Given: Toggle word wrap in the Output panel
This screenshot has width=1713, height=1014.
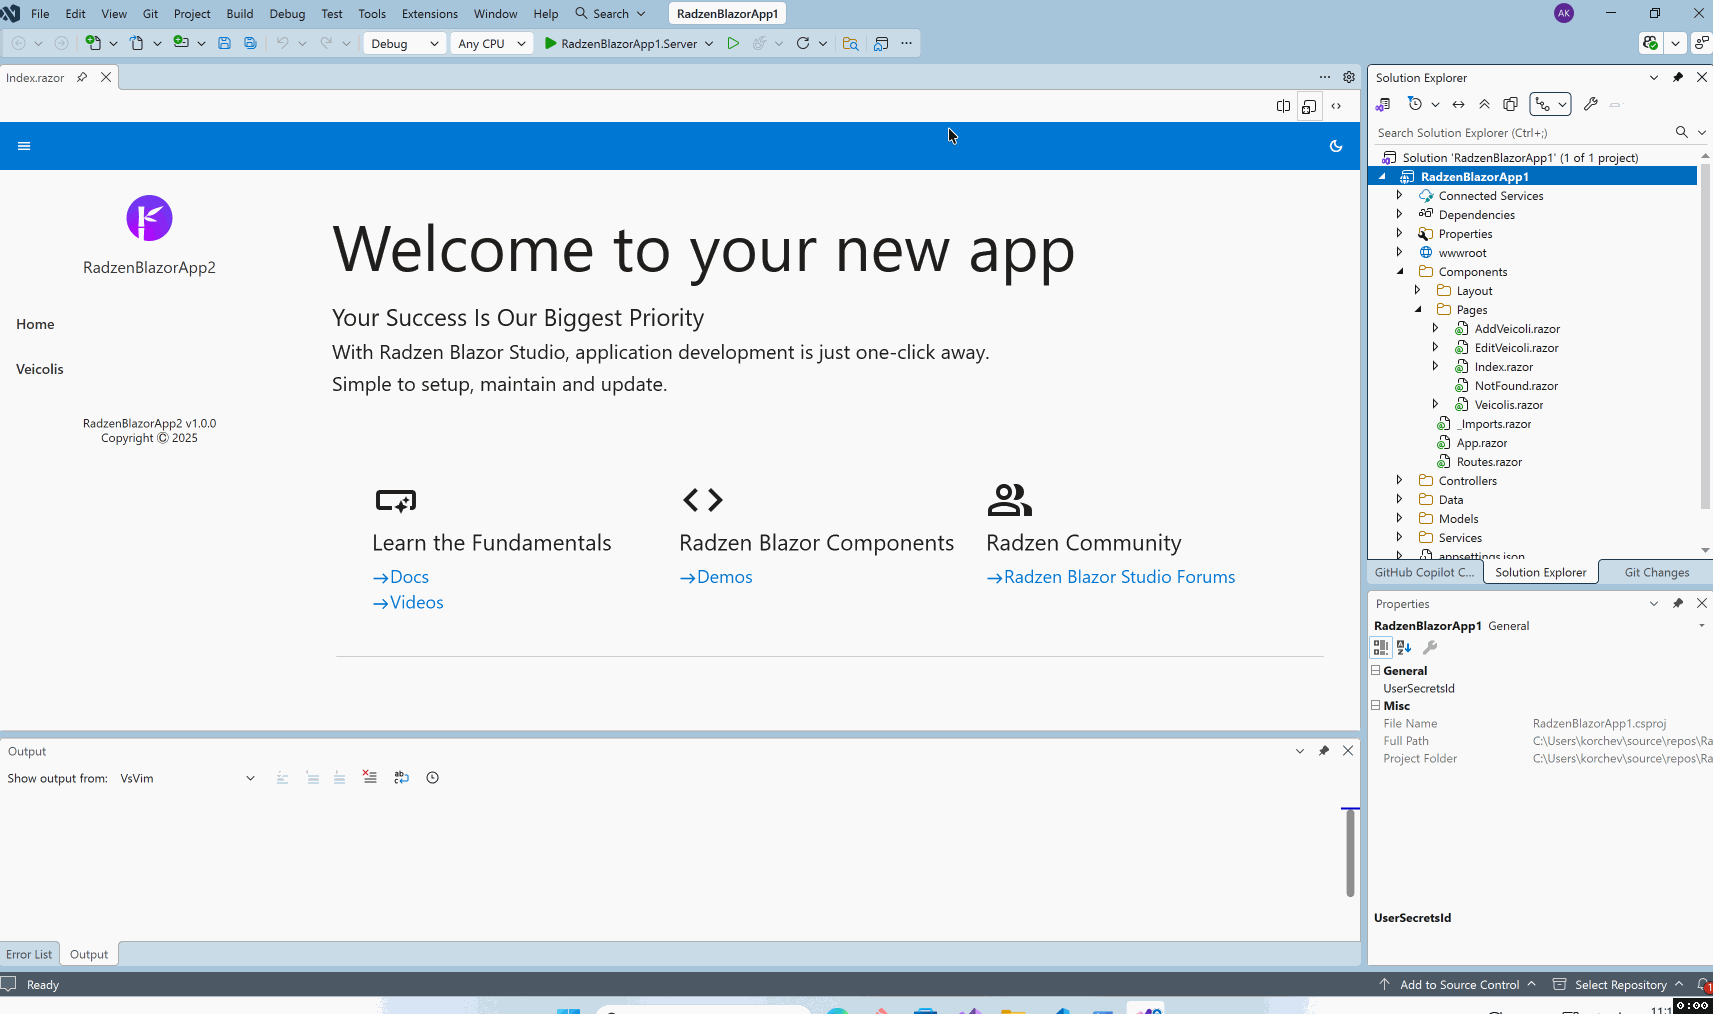Looking at the screenshot, I should coord(401,777).
